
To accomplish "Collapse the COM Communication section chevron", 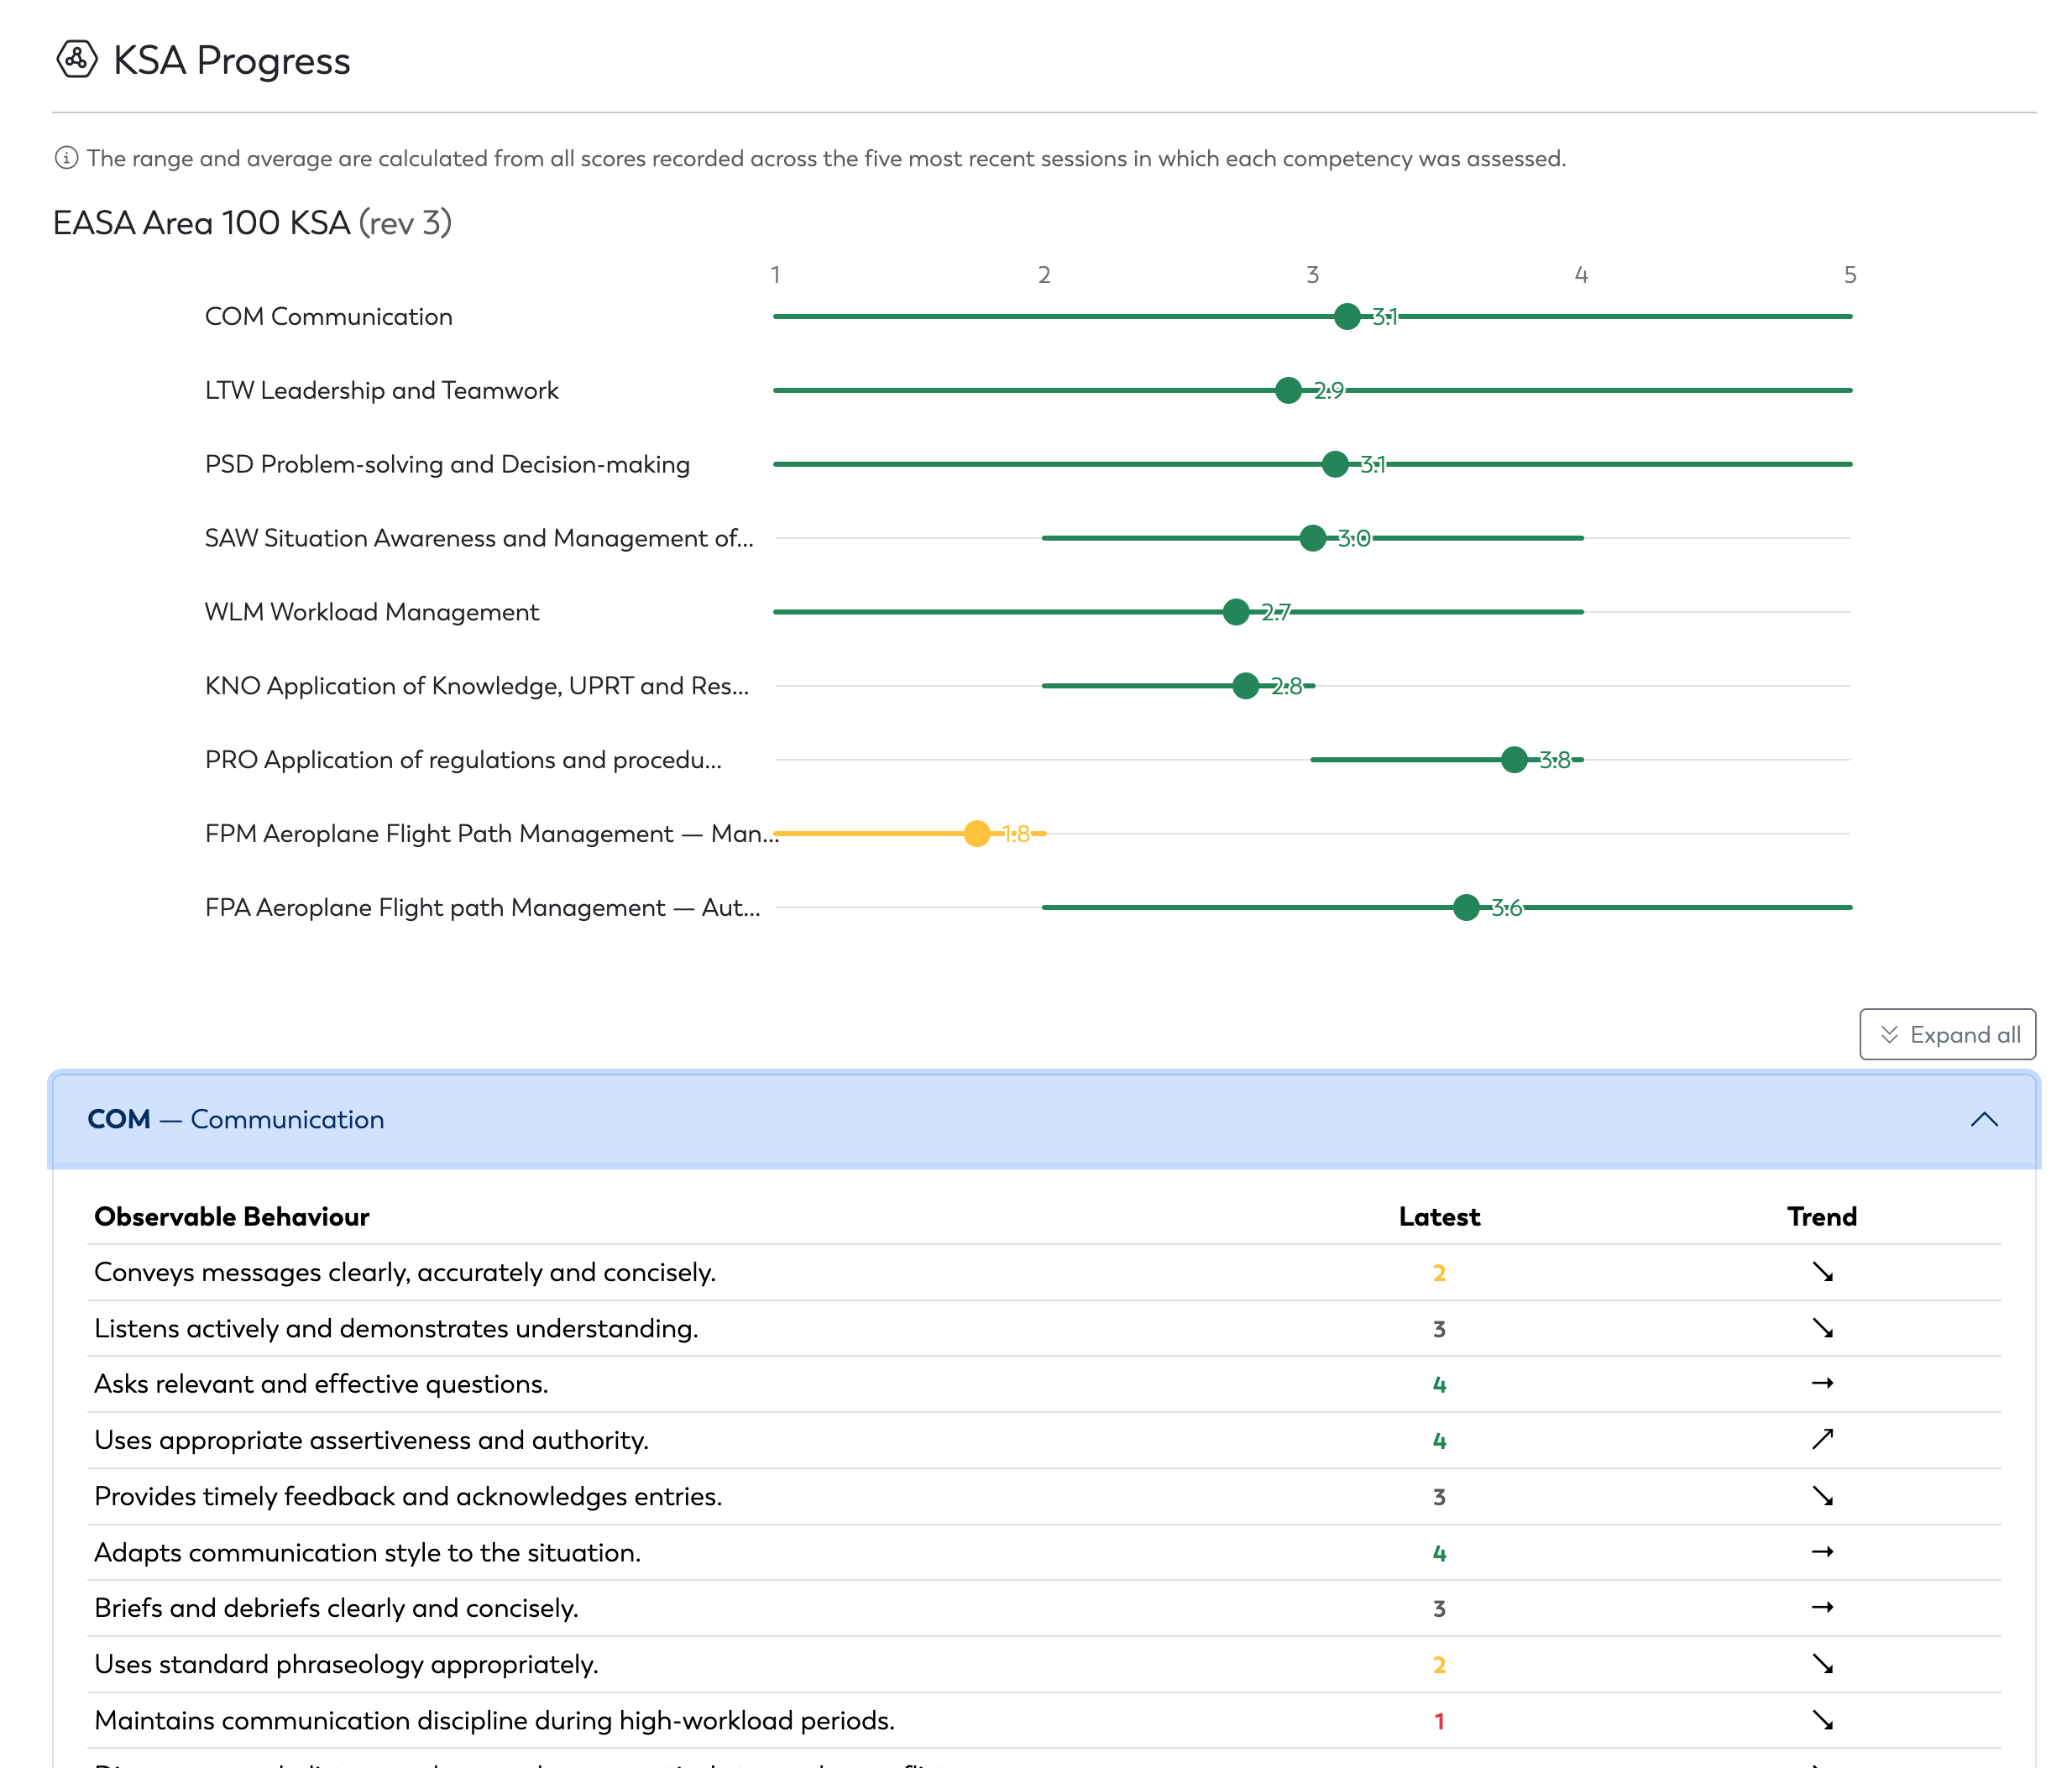I will pyautogui.click(x=1984, y=1119).
